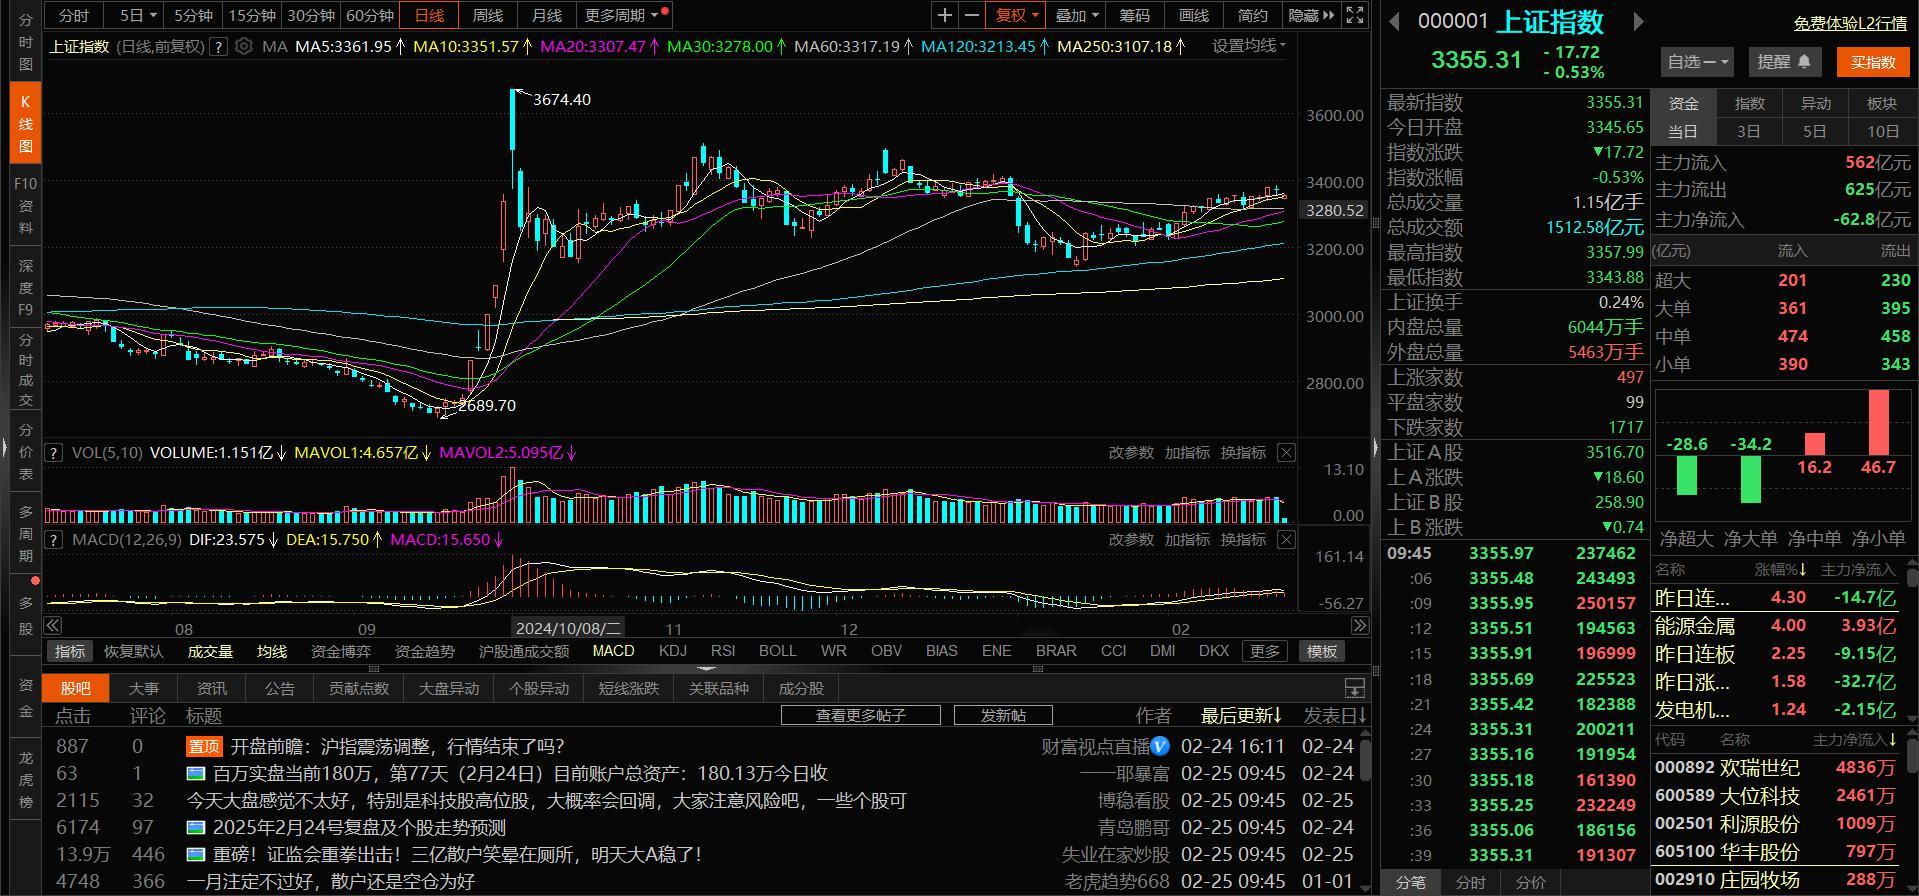Switch to 周线 timeframe tab

pos(488,15)
